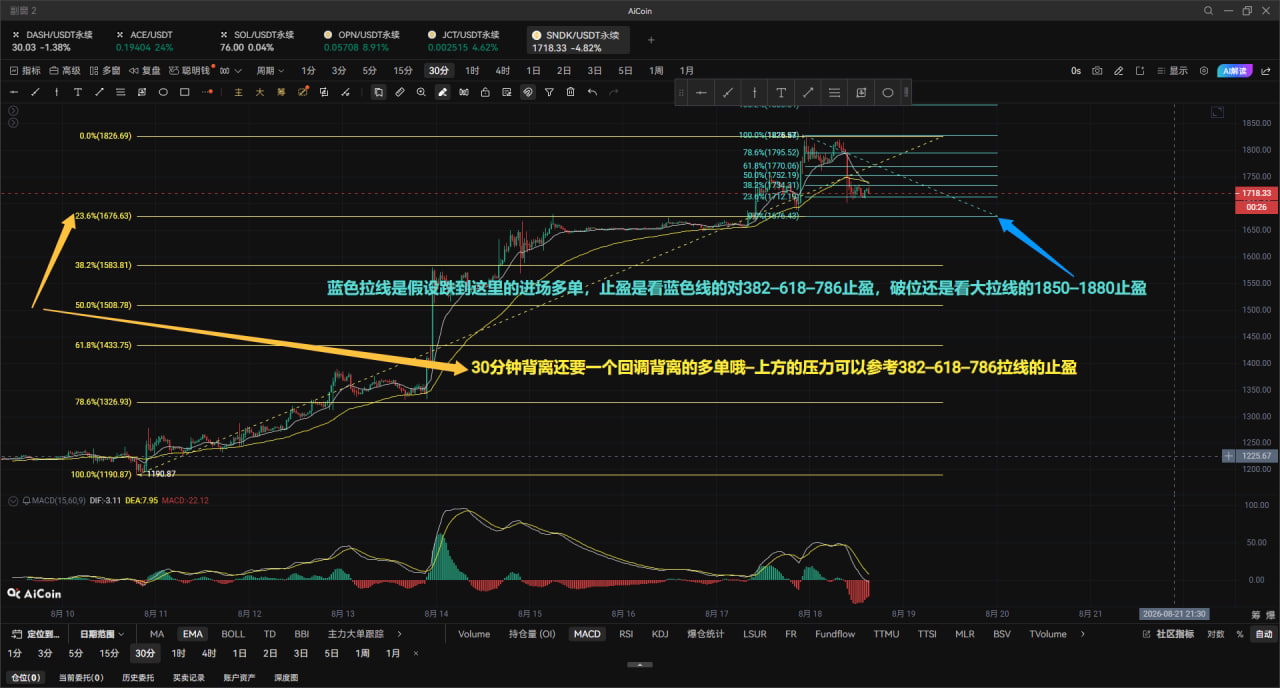Image resolution: width=1280 pixels, height=688 pixels.
Task: Expand the 日期范围 date range dropdown
Action: click(103, 634)
